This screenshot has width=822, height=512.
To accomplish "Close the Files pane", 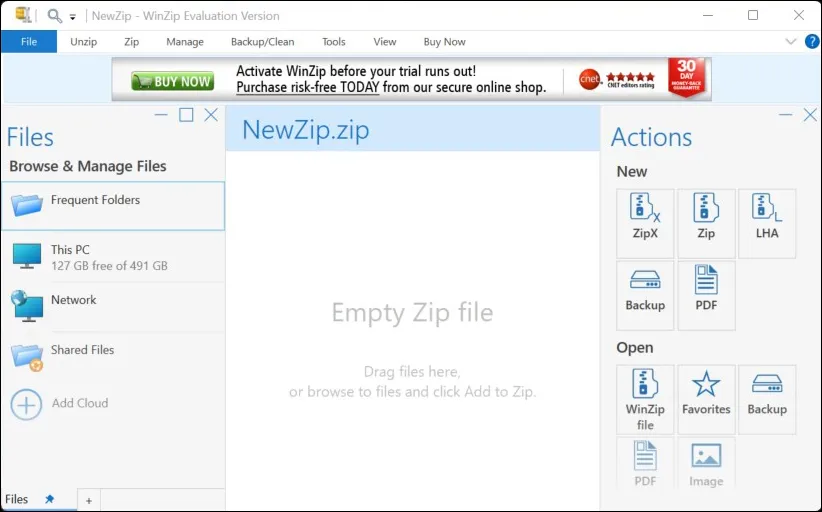I will coord(211,115).
